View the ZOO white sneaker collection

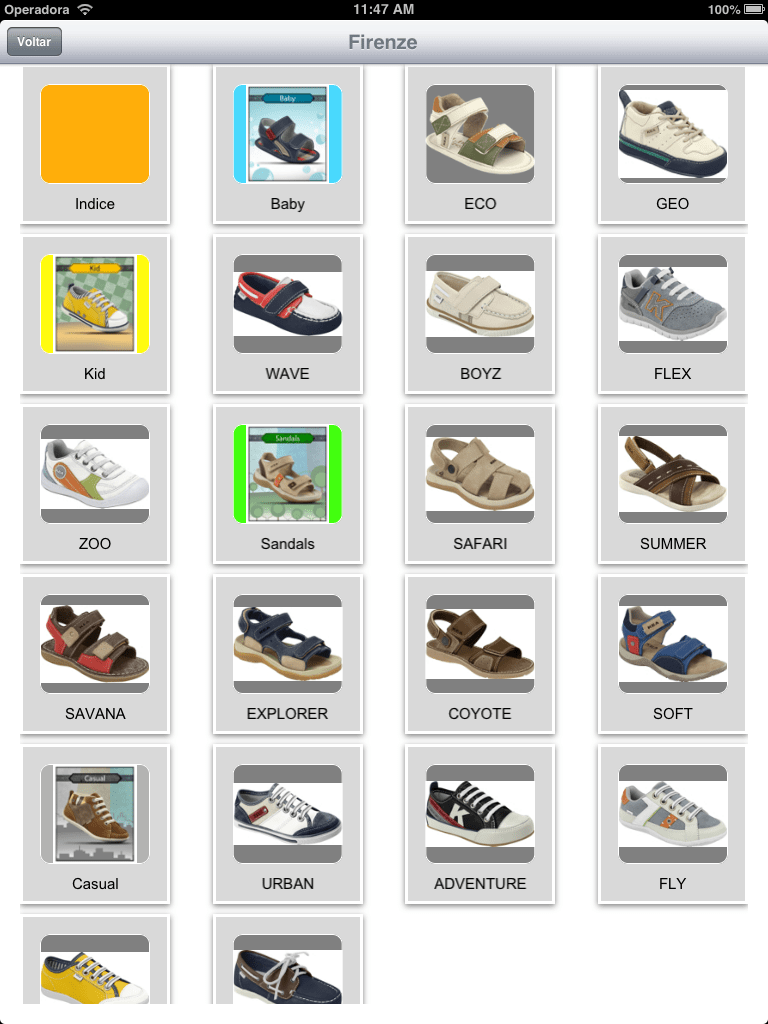pyautogui.click(x=95, y=484)
